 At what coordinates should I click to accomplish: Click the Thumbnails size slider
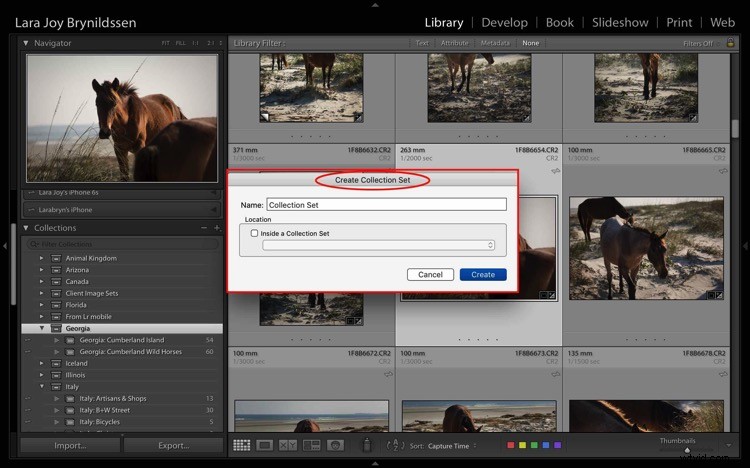click(687, 450)
